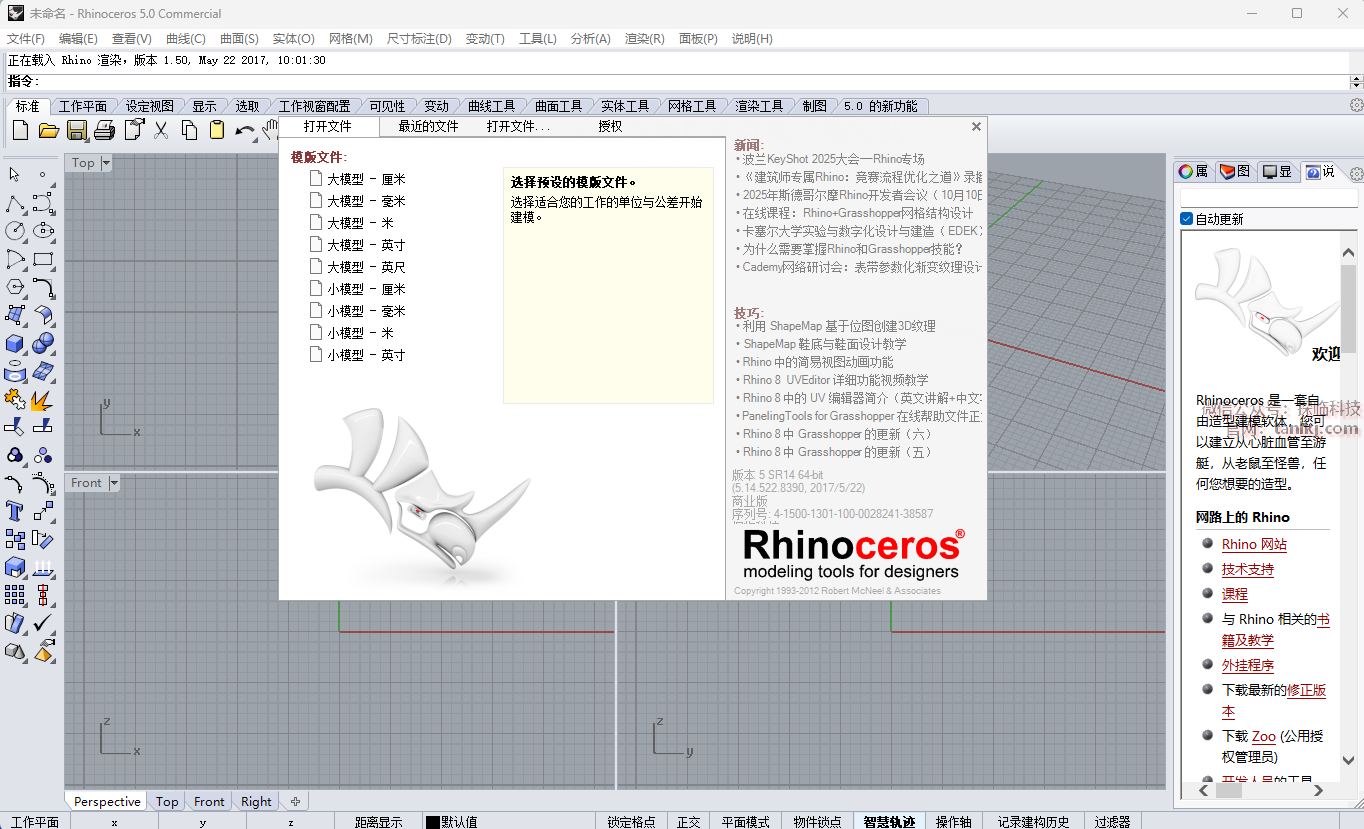1364x829 pixels.
Task: Switch to the 最近的文件 tab
Action: click(x=428, y=127)
